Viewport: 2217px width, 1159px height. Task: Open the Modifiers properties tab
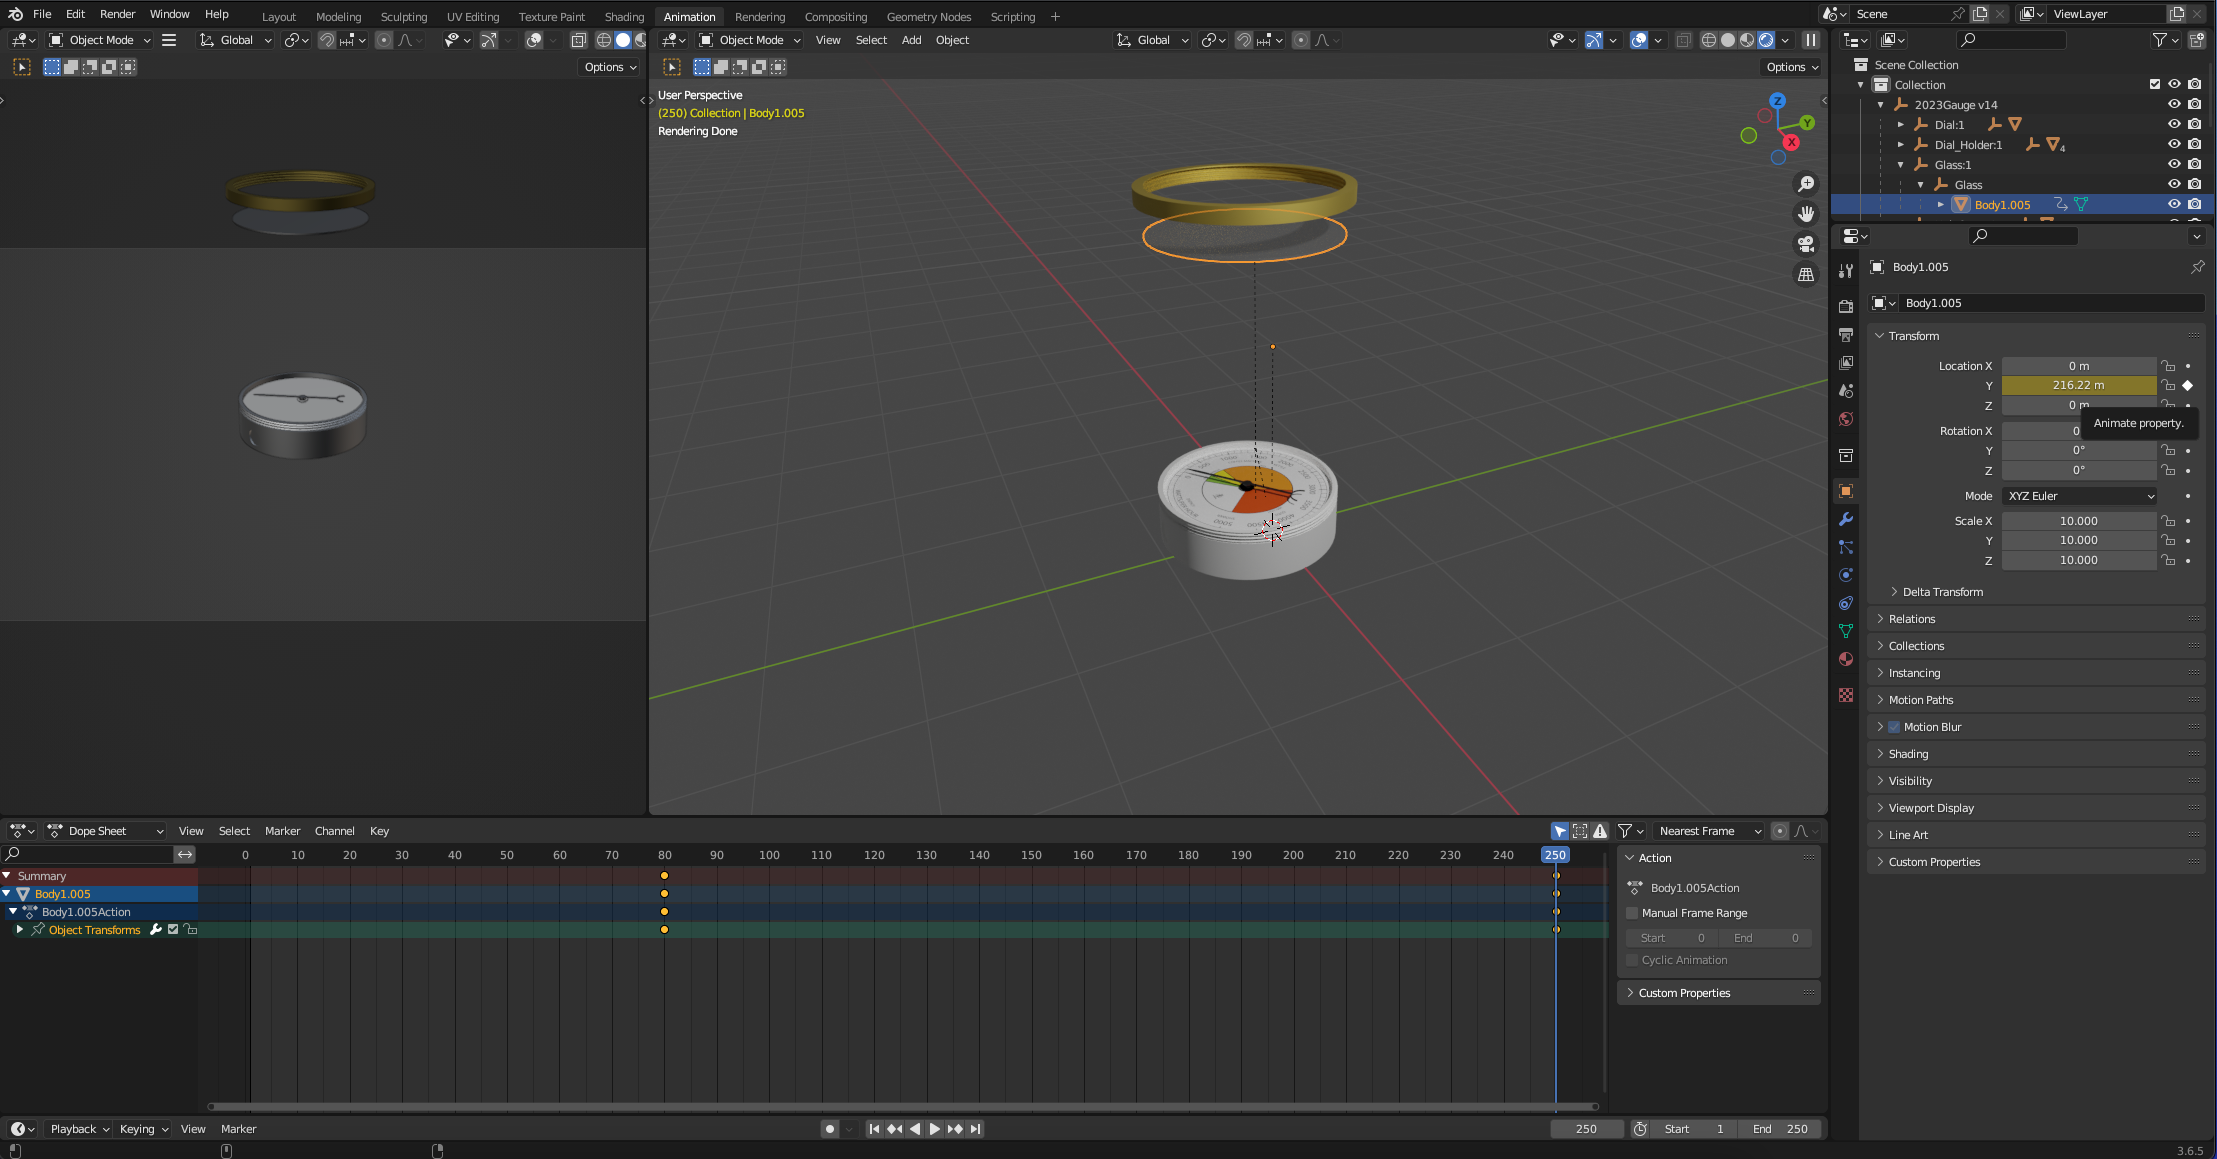(1846, 519)
